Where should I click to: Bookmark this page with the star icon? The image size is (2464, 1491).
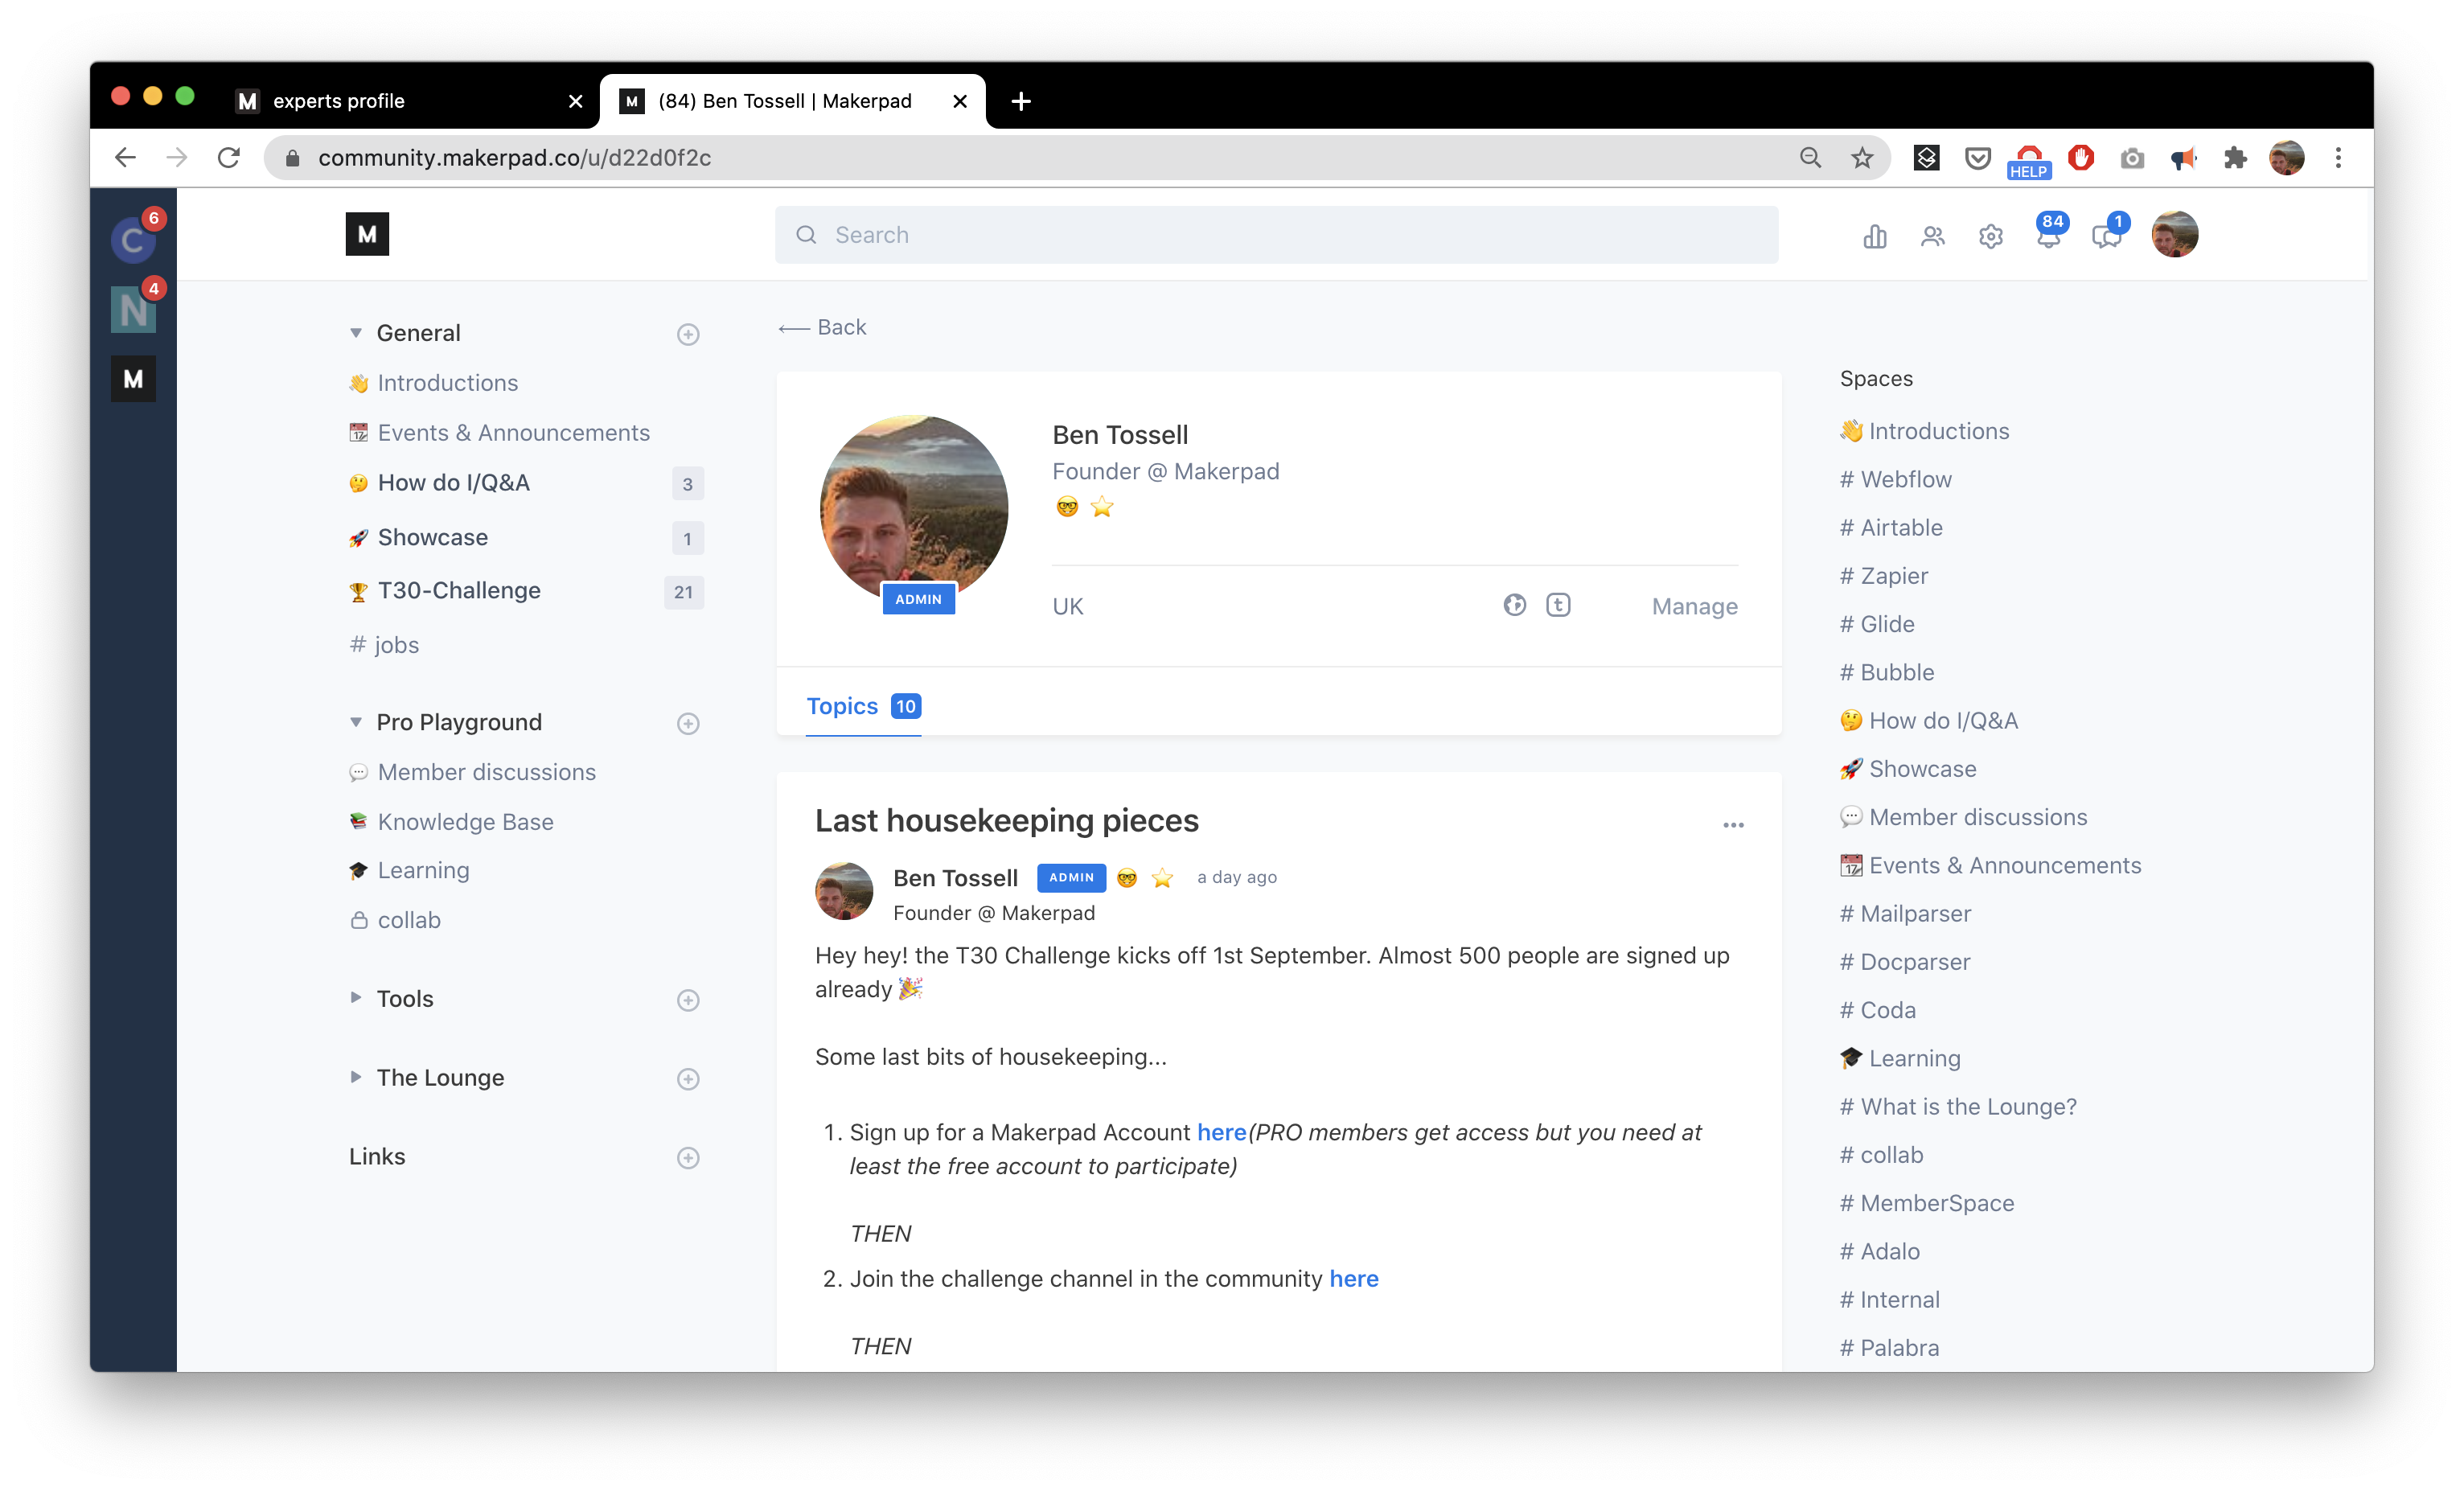click(x=1861, y=157)
